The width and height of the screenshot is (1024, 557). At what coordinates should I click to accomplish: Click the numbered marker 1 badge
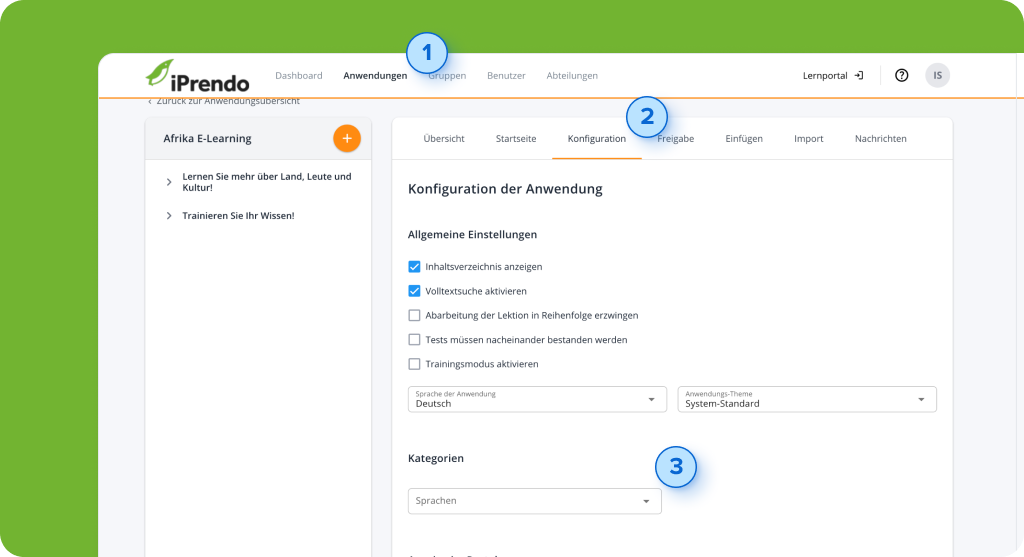427,52
